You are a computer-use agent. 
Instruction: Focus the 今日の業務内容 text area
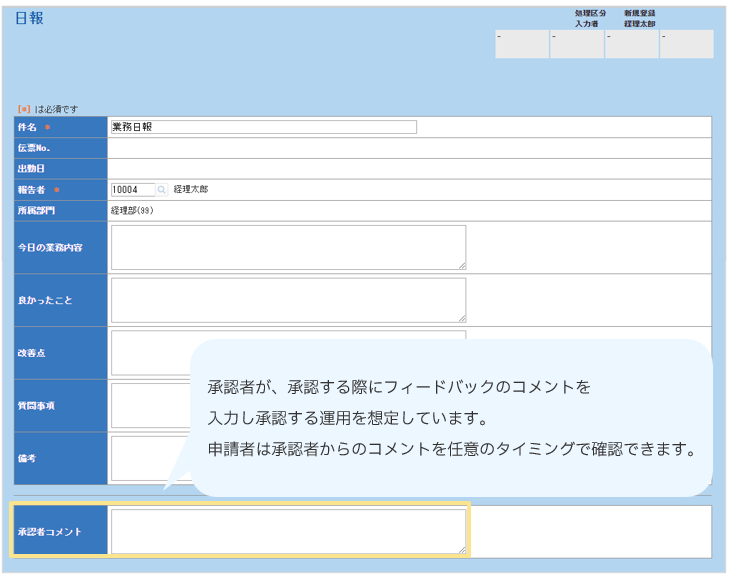pyautogui.click(x=288, y=247)
